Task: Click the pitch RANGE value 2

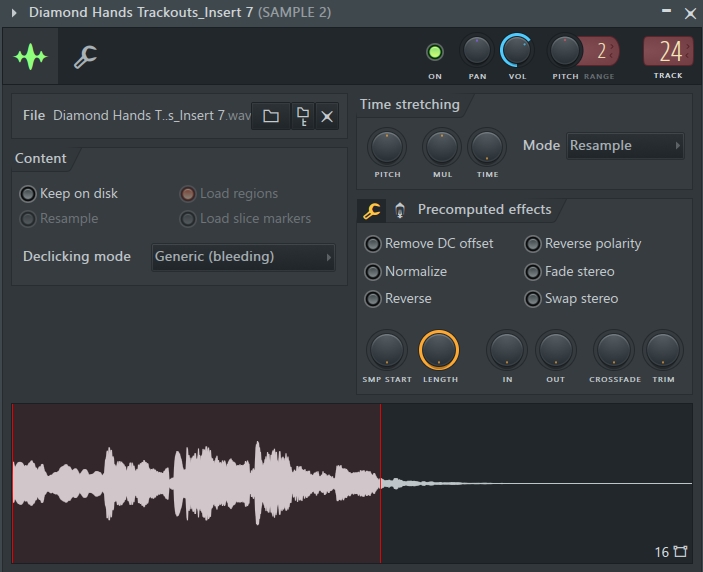Action: point(601,51)
